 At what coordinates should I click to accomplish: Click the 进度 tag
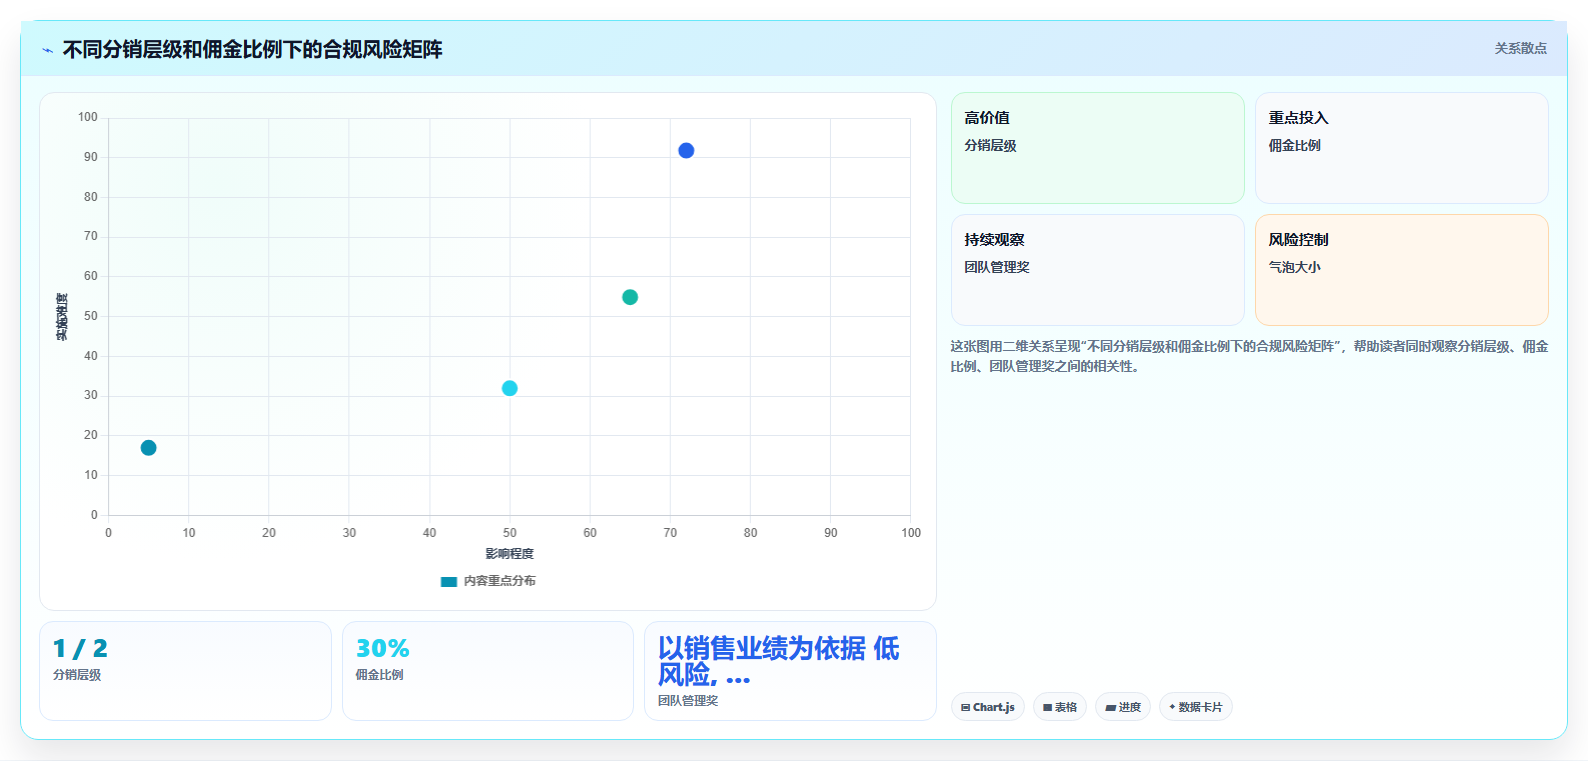point(1123,707)
